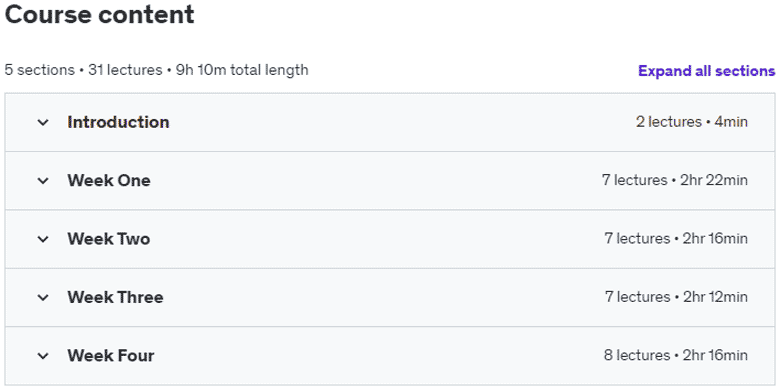Expand the Introduction section chevron
The height and width of the screenshot is (390, 780).
coord(43,122)
